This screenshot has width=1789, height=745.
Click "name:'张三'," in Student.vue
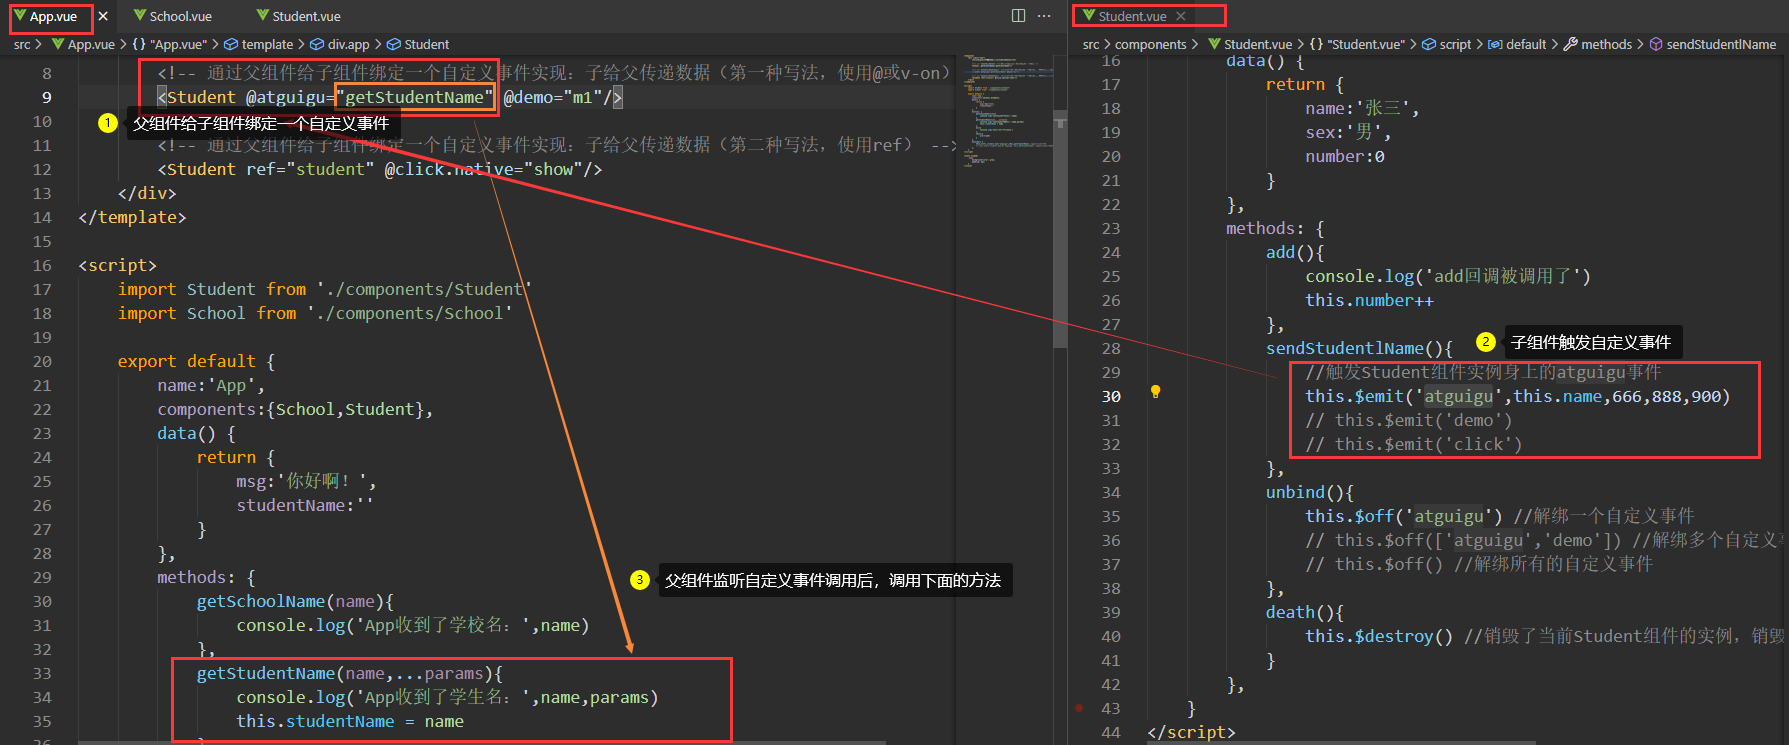pos(1362,108)
